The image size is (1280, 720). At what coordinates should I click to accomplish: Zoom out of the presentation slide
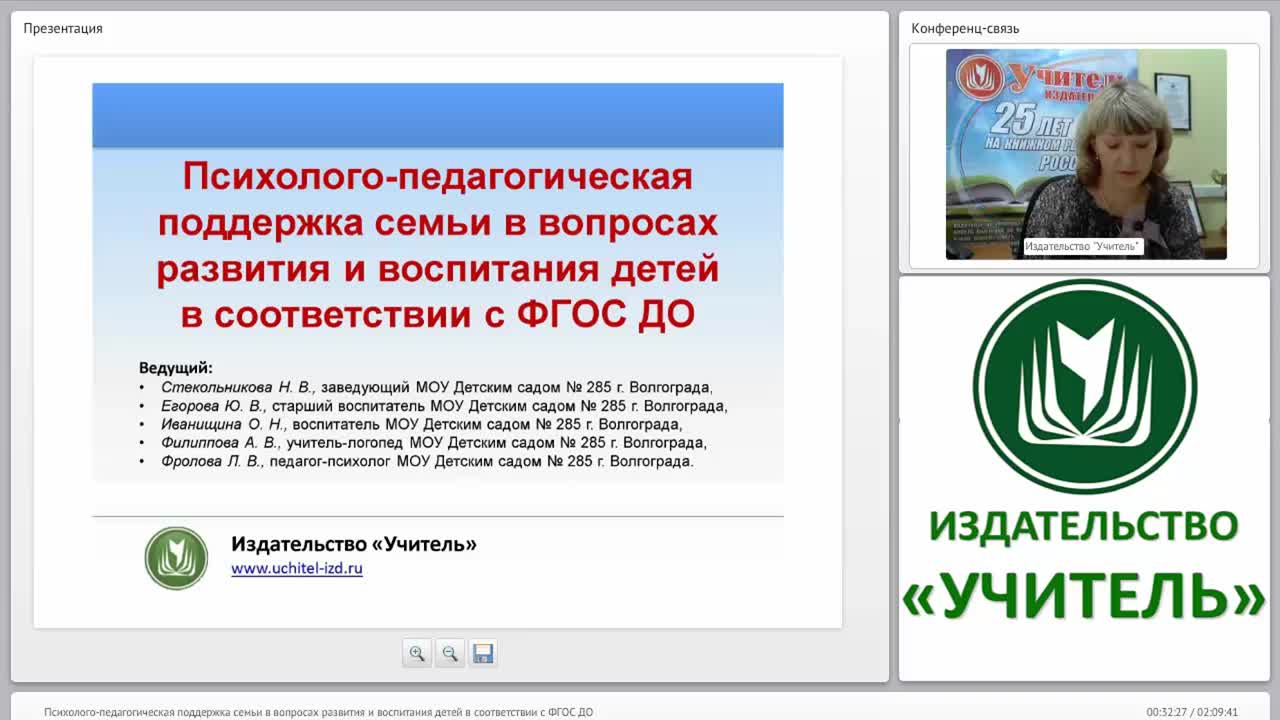(450, 653)
